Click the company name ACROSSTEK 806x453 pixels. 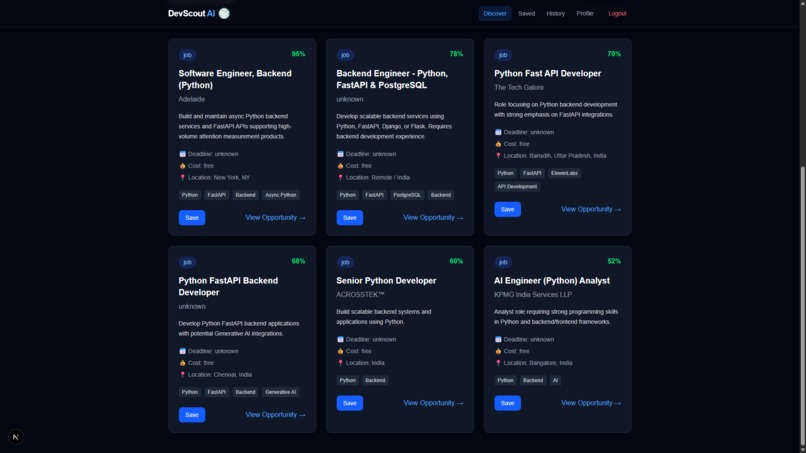[x=360, y=295]
